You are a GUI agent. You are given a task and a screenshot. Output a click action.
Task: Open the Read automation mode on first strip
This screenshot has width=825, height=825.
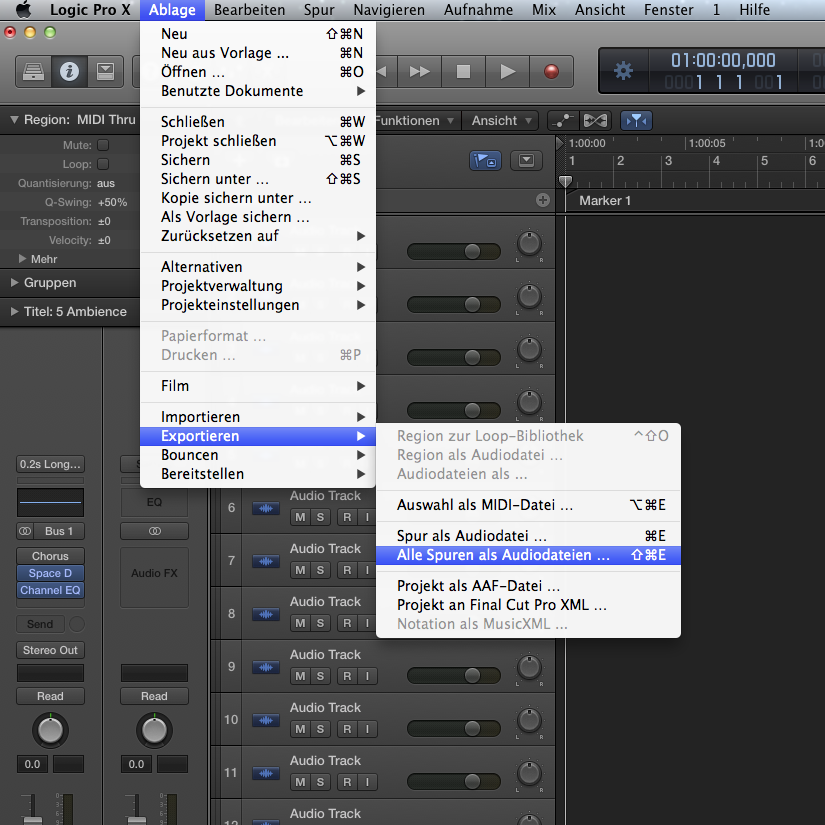pos(50,696)
